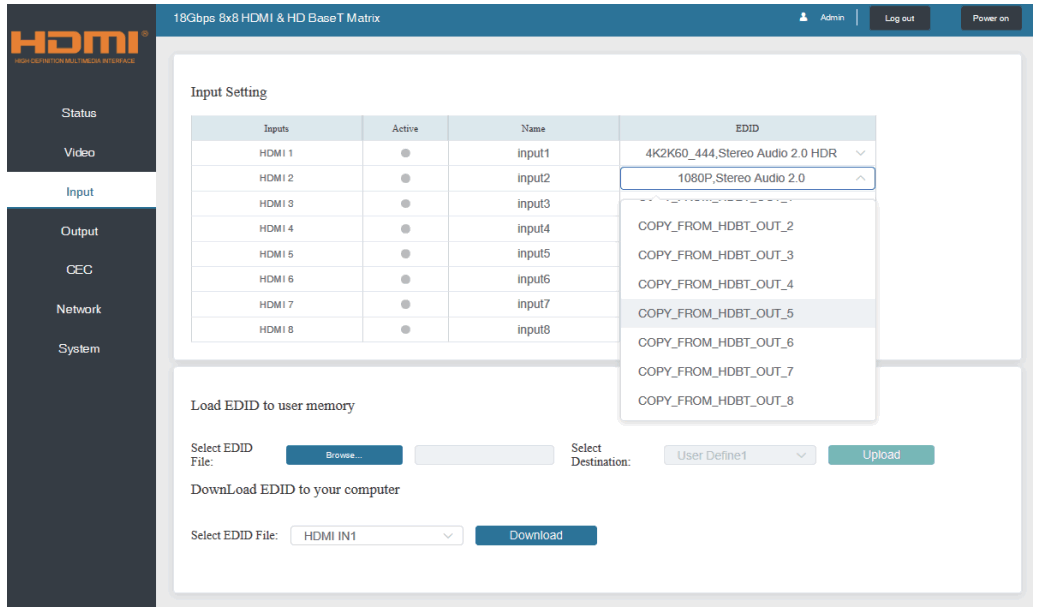Image resolution: width=1041 pixels, height=613 pixels.
Task: Navigate to the Status page
Action: [78, 113]
